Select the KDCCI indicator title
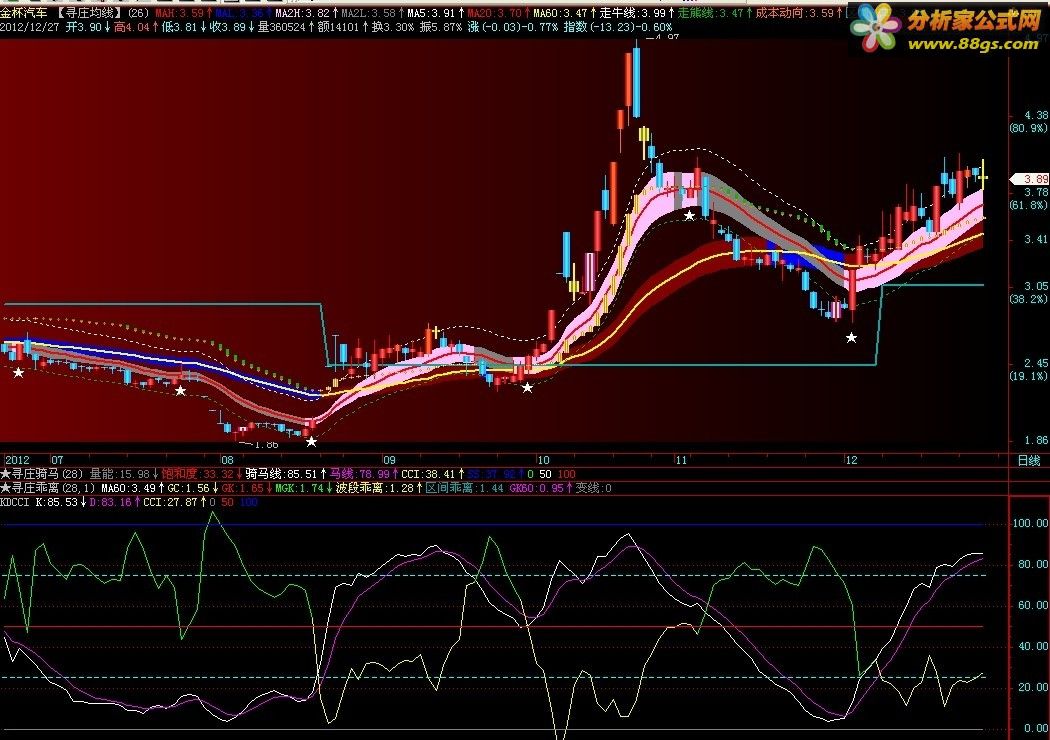This screenshot has width=1050, height=740. (x=15, y=502)
